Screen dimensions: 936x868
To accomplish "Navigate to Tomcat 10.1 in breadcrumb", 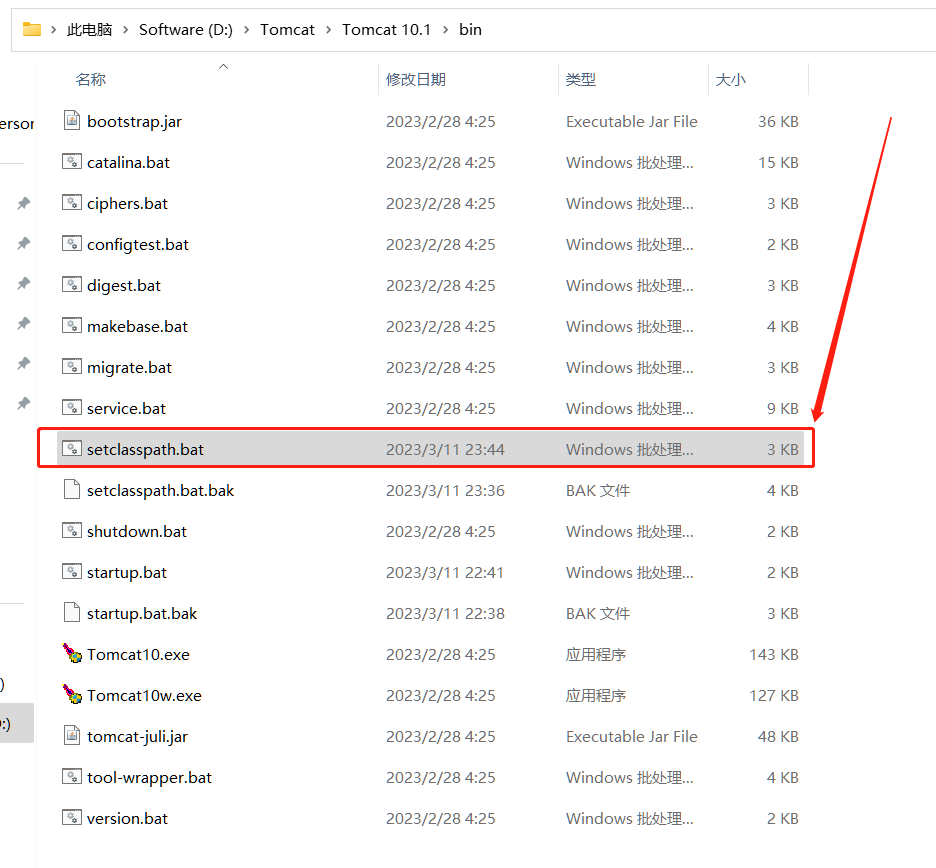I will coord(386,30).
